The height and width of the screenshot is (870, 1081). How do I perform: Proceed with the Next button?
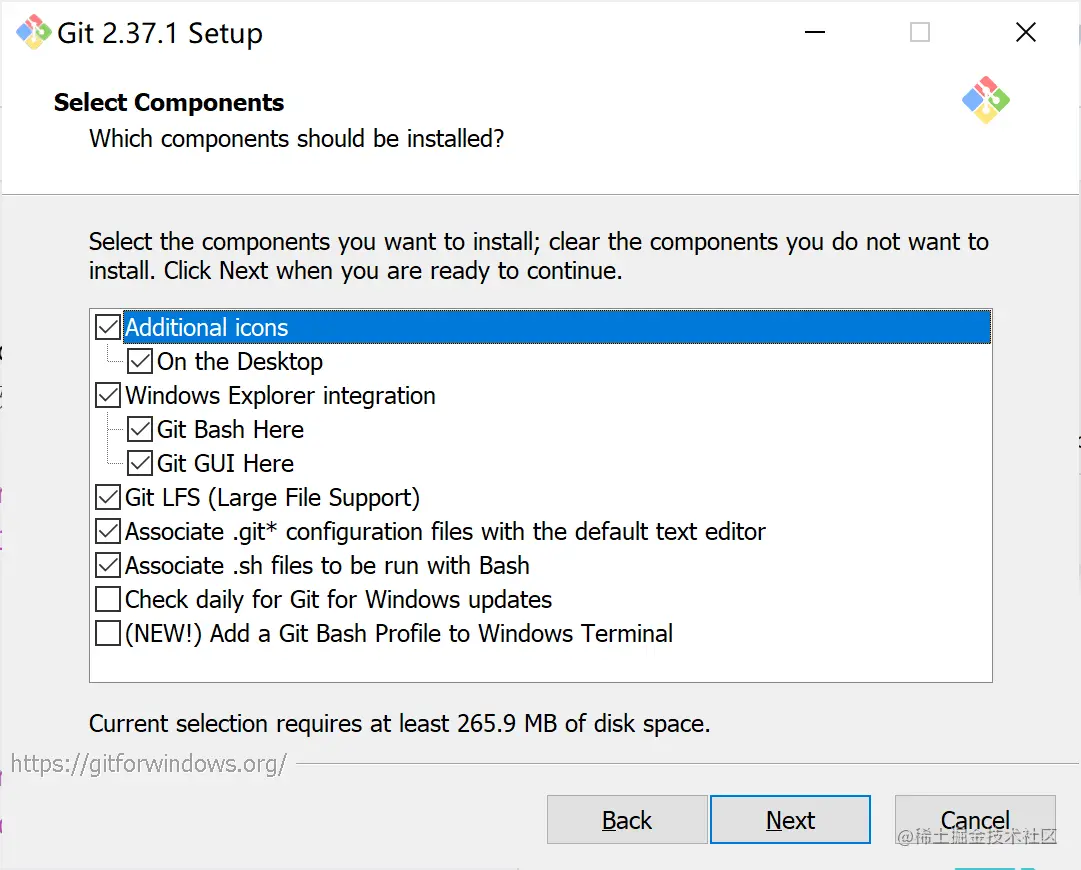(790, 820)
